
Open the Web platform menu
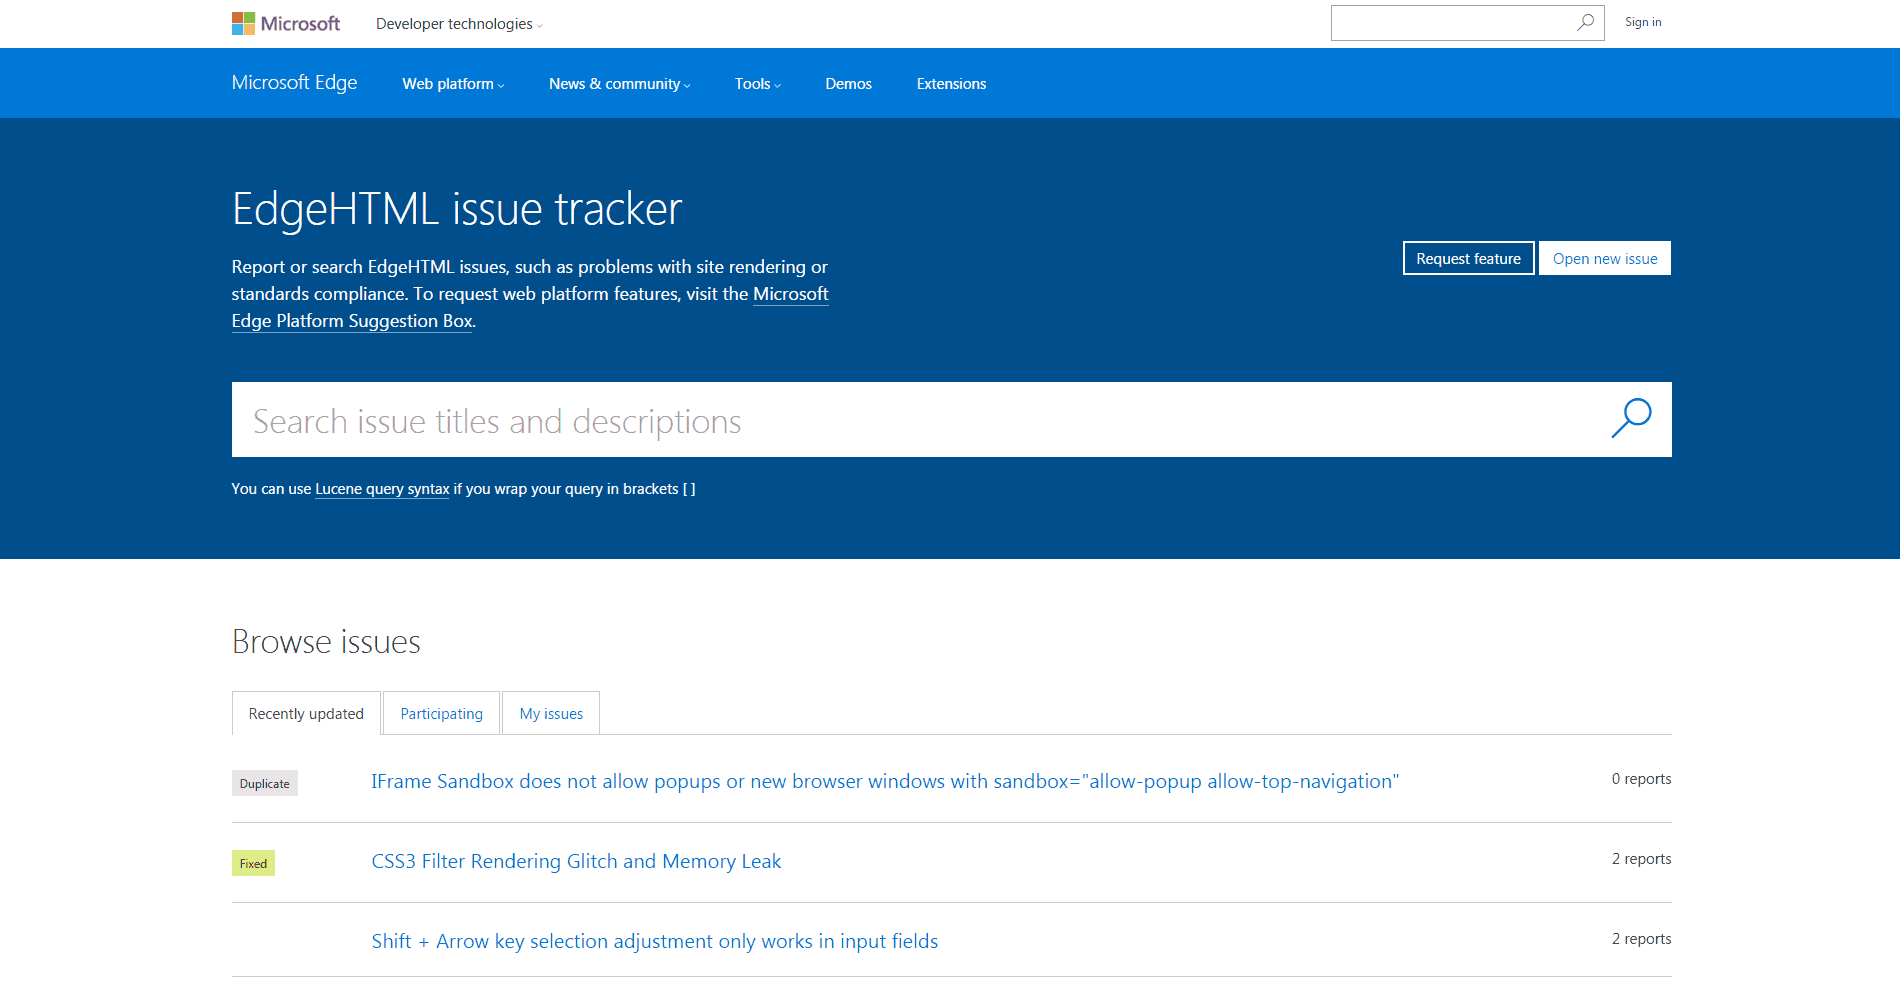[453, 84]
